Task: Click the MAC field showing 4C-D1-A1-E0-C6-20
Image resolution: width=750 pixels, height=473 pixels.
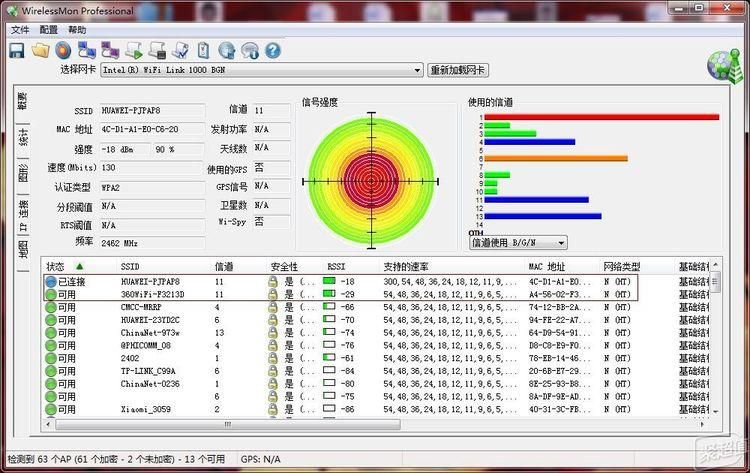Action: (152, 130)
